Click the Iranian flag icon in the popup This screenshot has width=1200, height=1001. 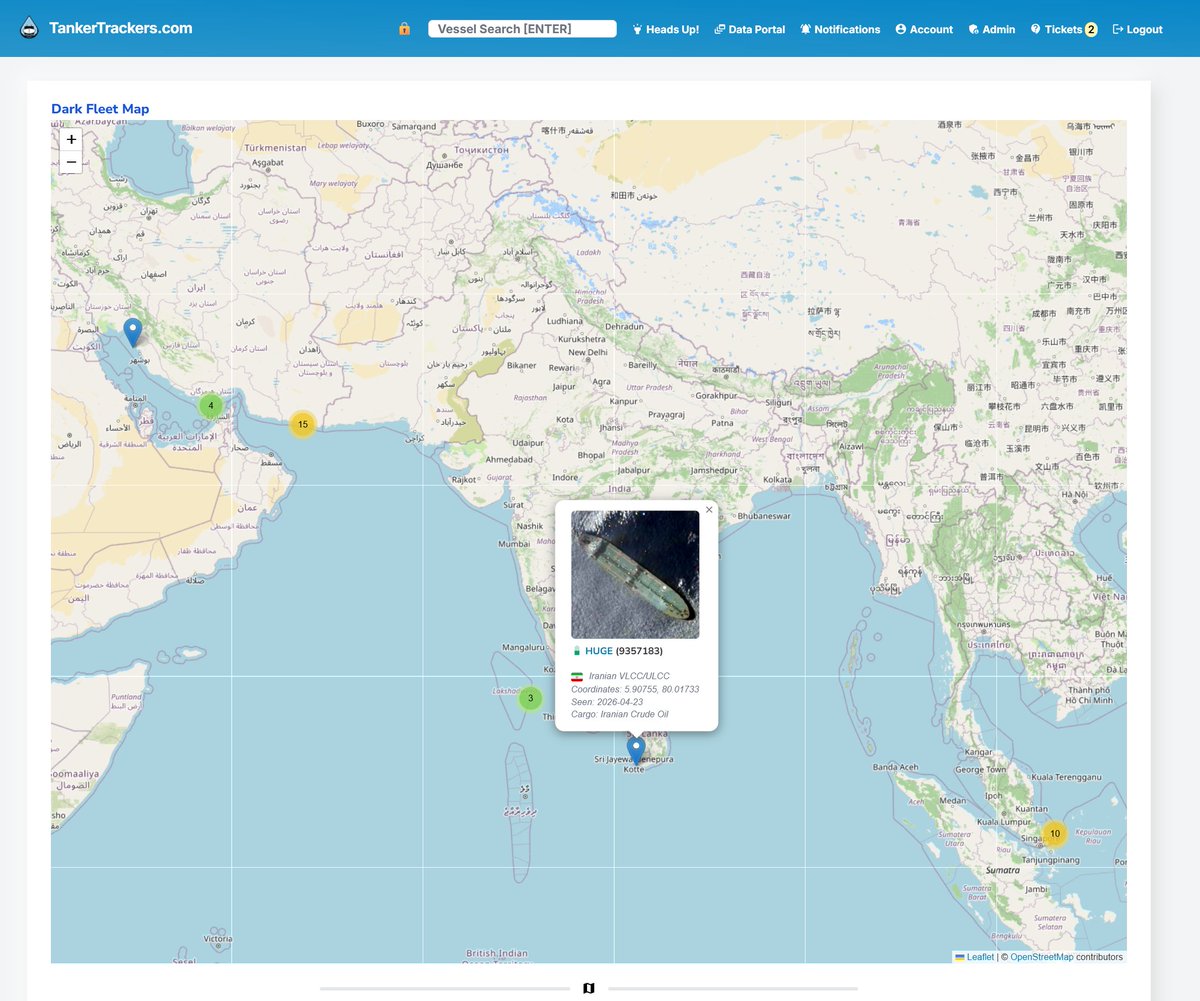click(x=576, y=677)
